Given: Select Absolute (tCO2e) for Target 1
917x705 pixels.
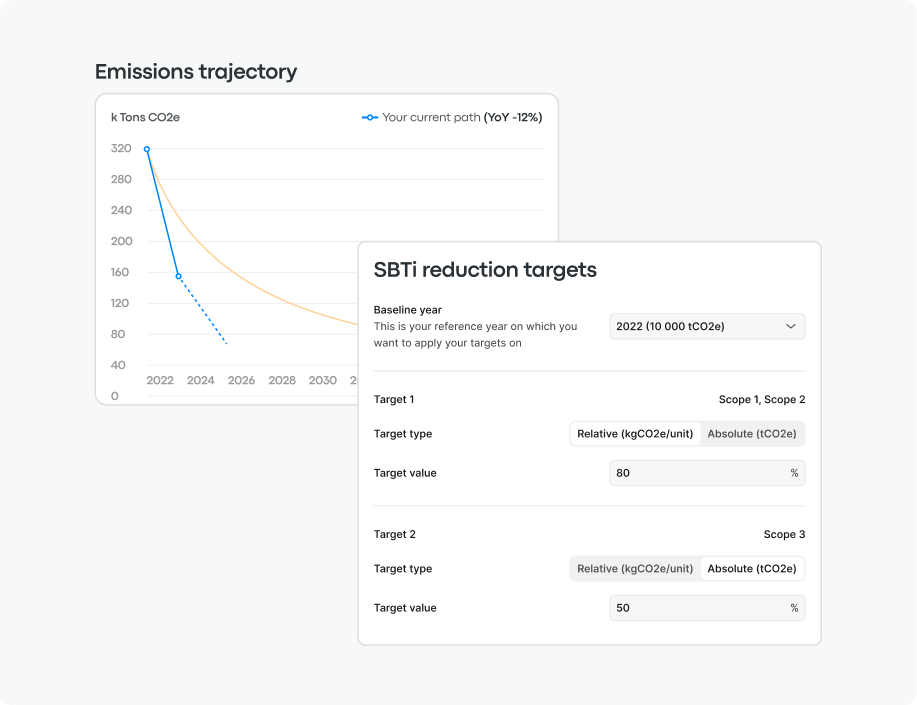Looking at the screenshot, I should pos(752,434).
